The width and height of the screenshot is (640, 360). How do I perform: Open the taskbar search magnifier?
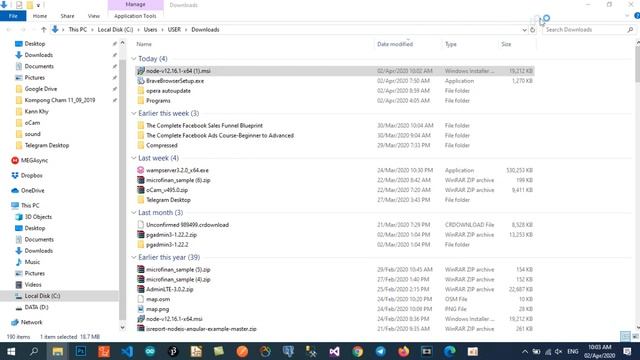pyautogui.click(x=34, y=351)
